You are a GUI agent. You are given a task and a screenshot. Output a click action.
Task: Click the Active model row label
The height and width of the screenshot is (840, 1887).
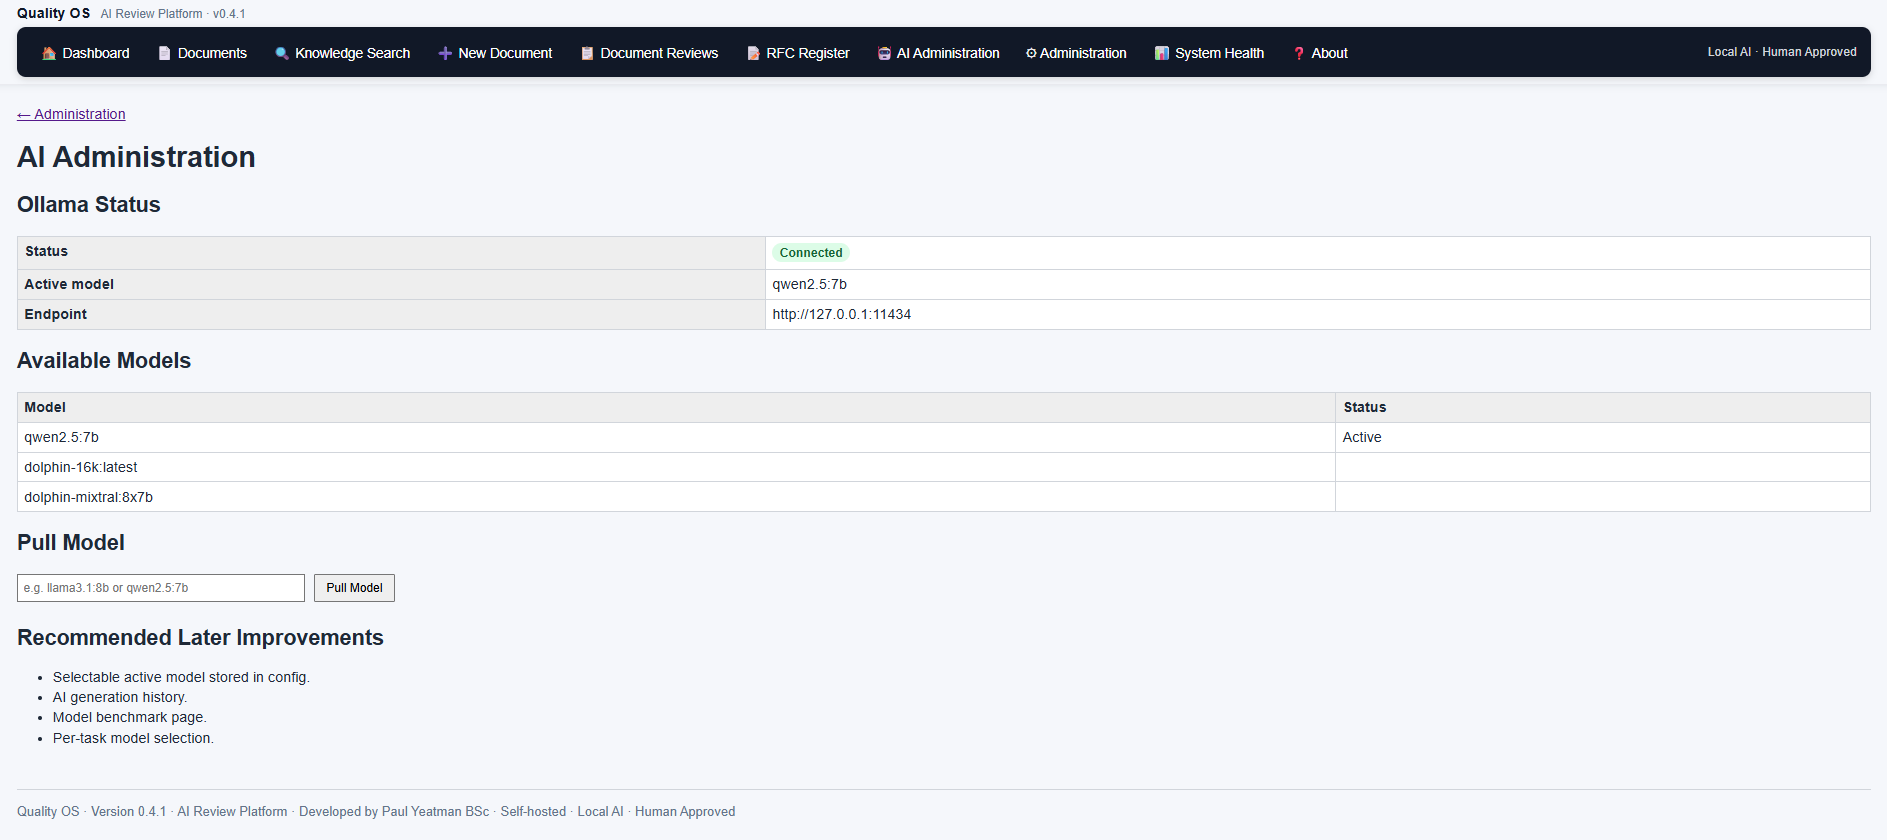[69, 284]
